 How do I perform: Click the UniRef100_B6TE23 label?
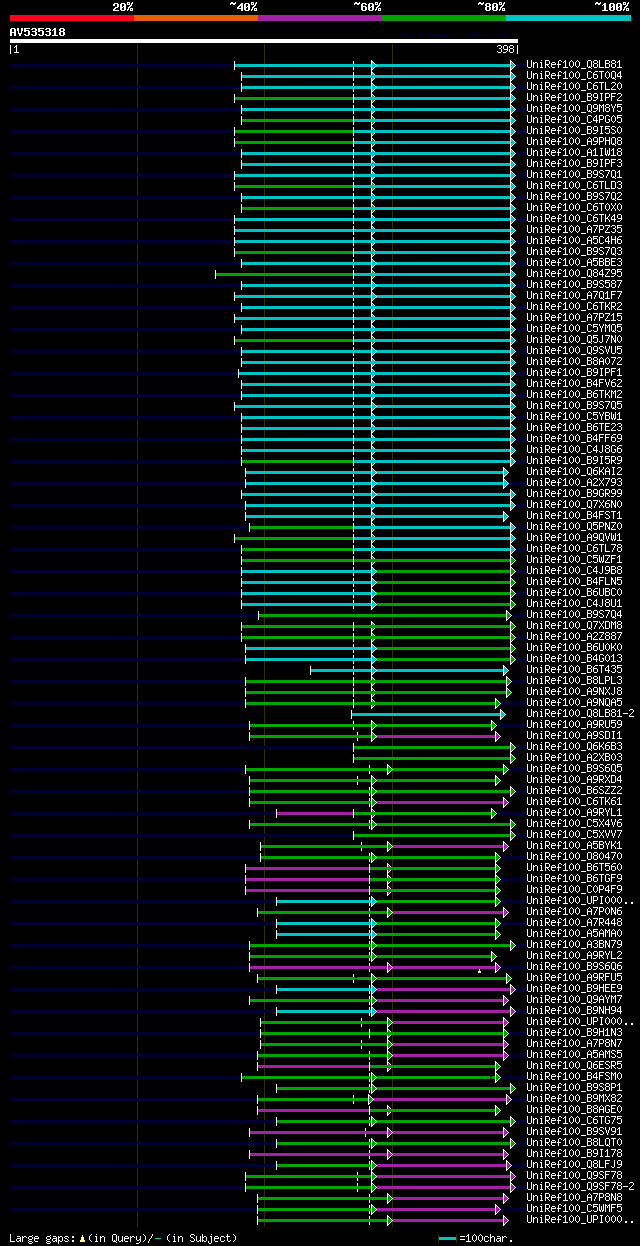coord(574,427)
